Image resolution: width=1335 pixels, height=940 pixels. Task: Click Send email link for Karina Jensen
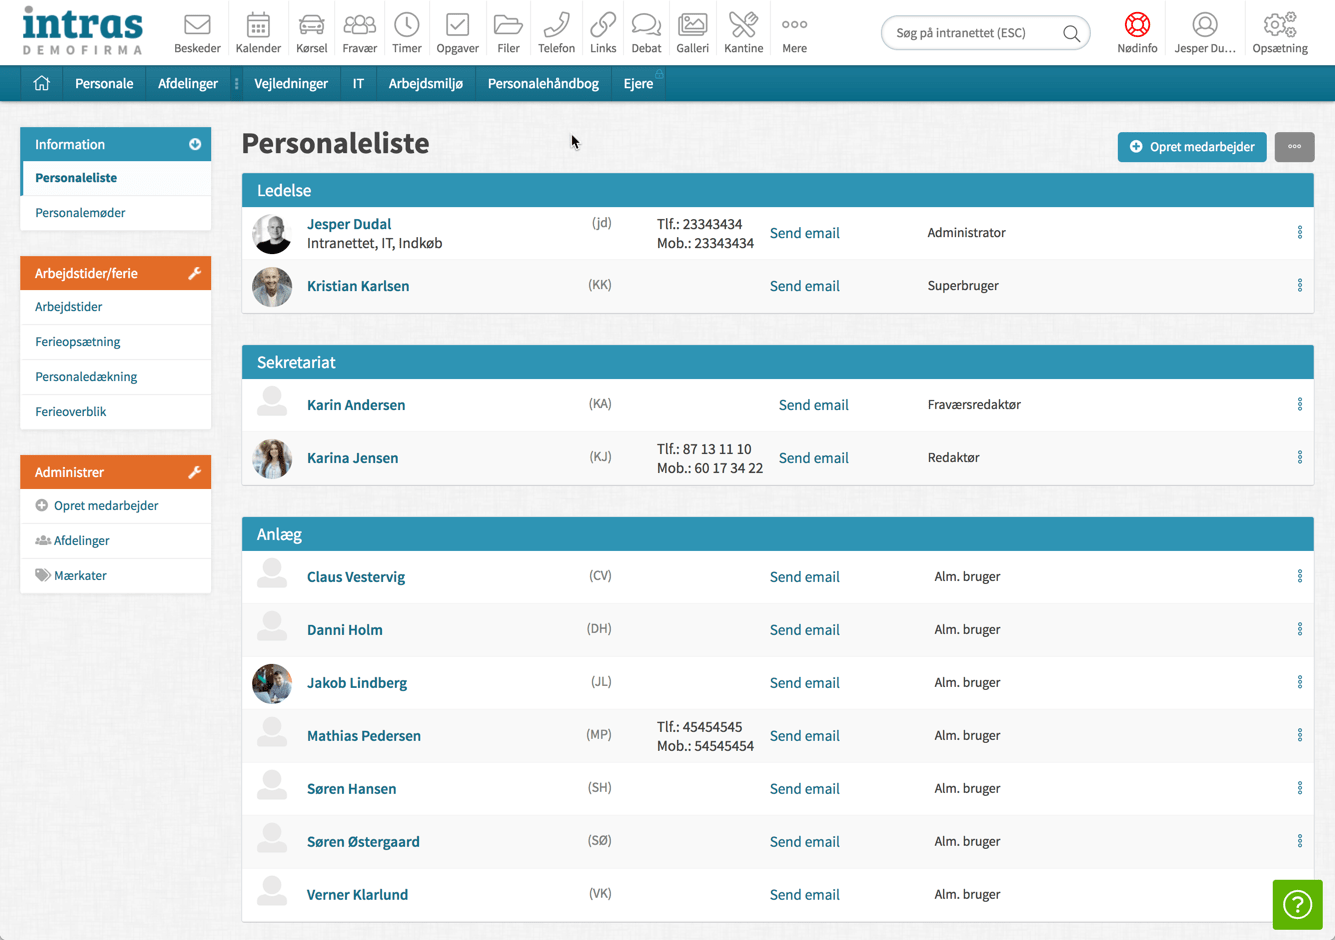[813, 458]
